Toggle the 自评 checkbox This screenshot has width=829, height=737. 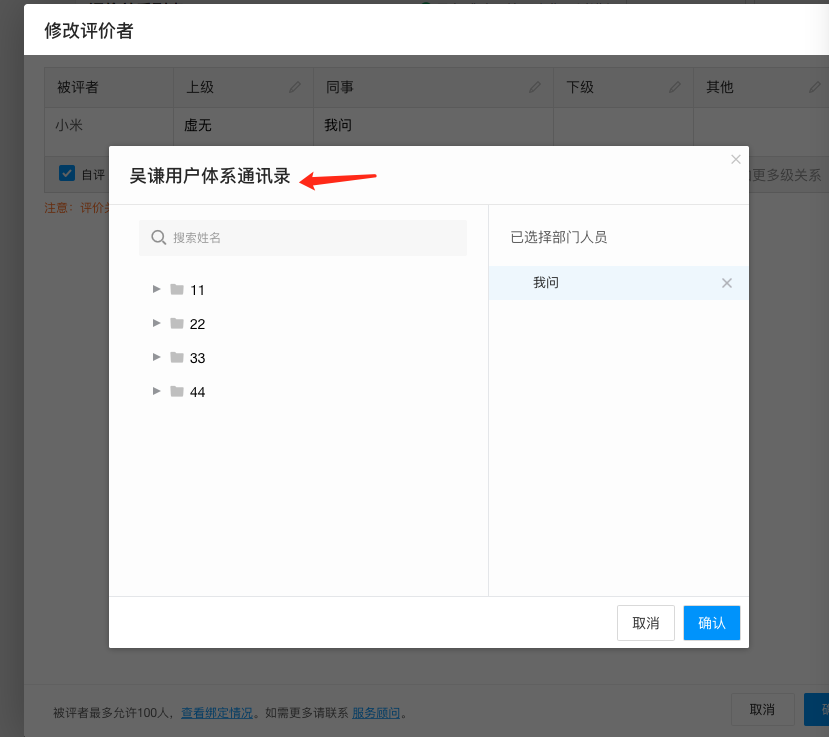pos(67,173)
